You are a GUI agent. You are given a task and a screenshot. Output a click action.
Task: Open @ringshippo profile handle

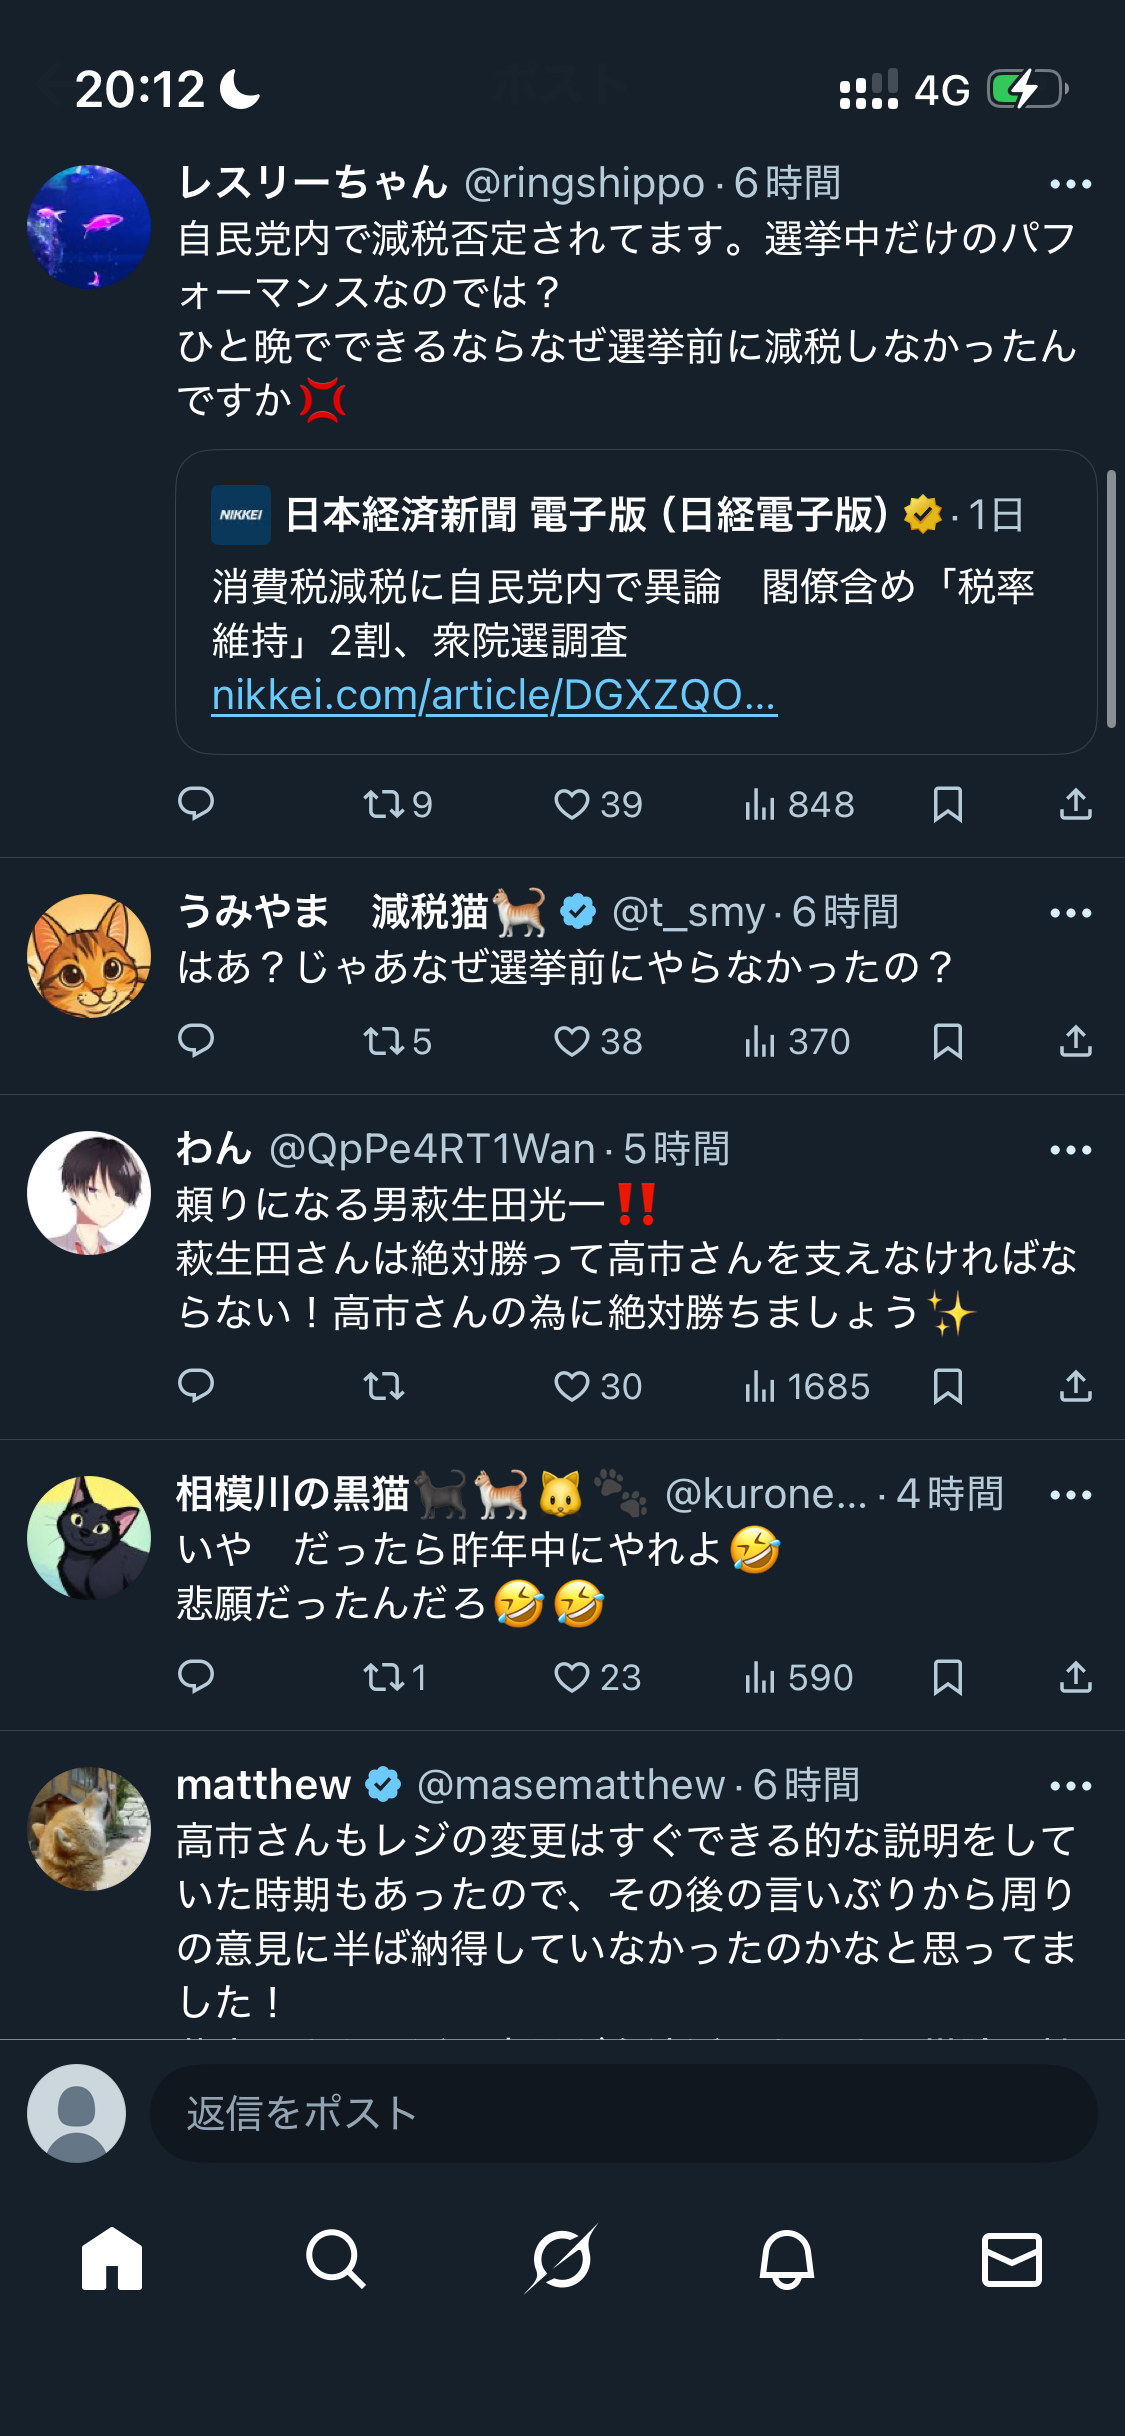point(584,184)
